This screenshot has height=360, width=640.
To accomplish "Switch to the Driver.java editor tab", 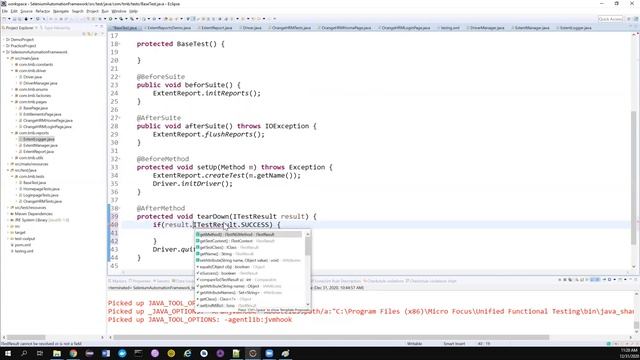I will click(x=251, y=28).
